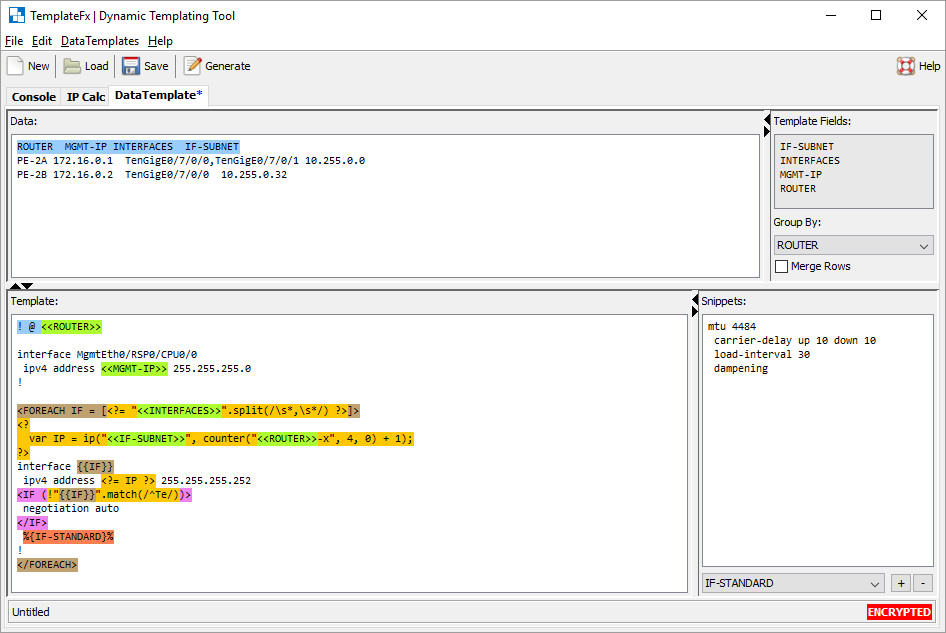This screenshot has height=633, width=946.
Task: Click the <?= IP ?> expression
Action: point(128,480)
